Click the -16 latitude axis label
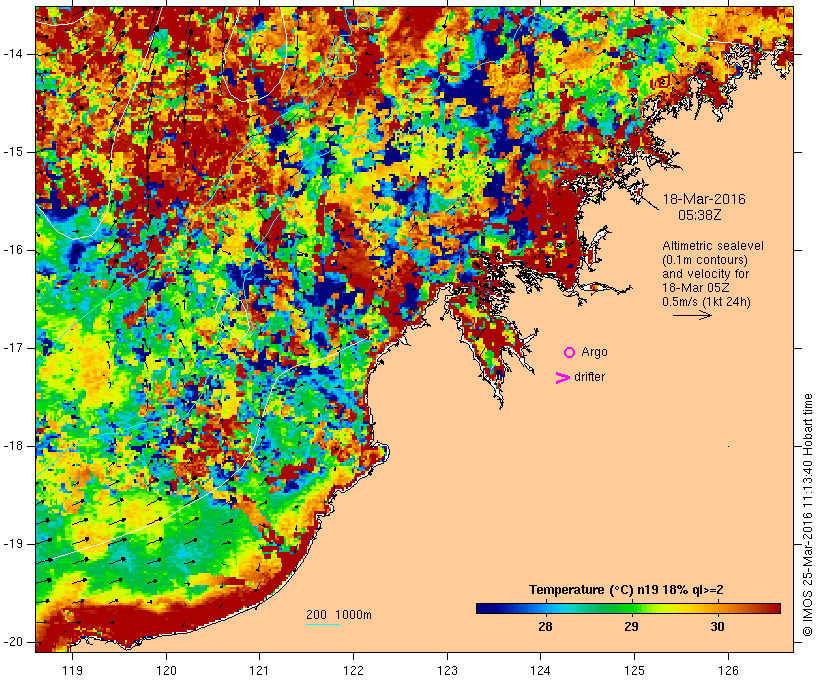Image resolution: width=820 pixels, height=680 pixels. click(x=13, y=250)
